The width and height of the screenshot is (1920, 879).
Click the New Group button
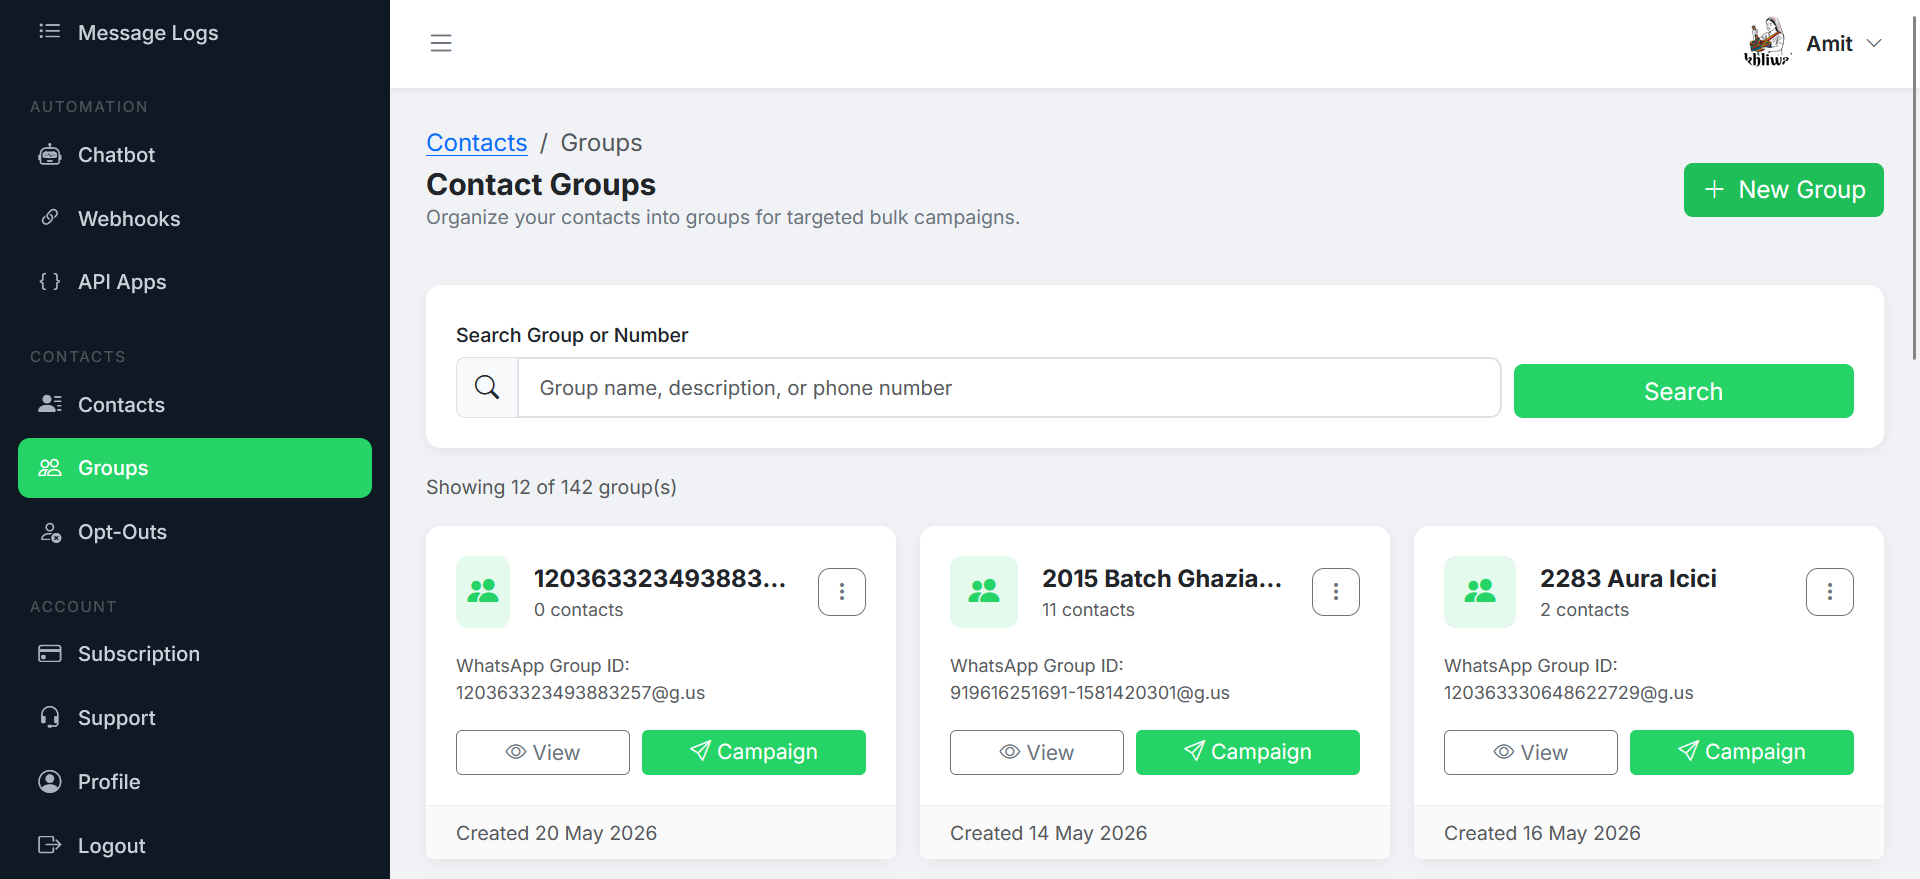(1784, 190)
